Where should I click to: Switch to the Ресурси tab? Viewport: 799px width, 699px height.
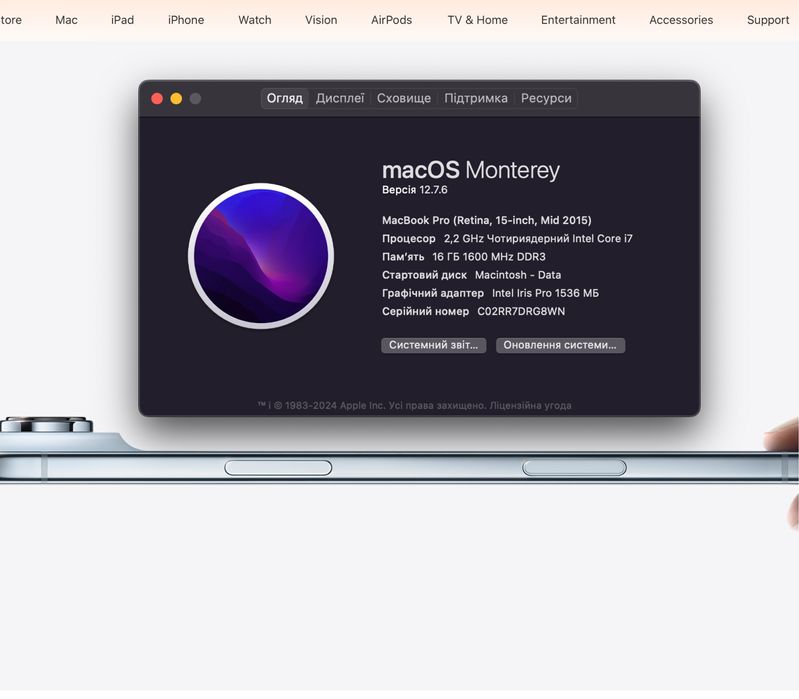546,98
